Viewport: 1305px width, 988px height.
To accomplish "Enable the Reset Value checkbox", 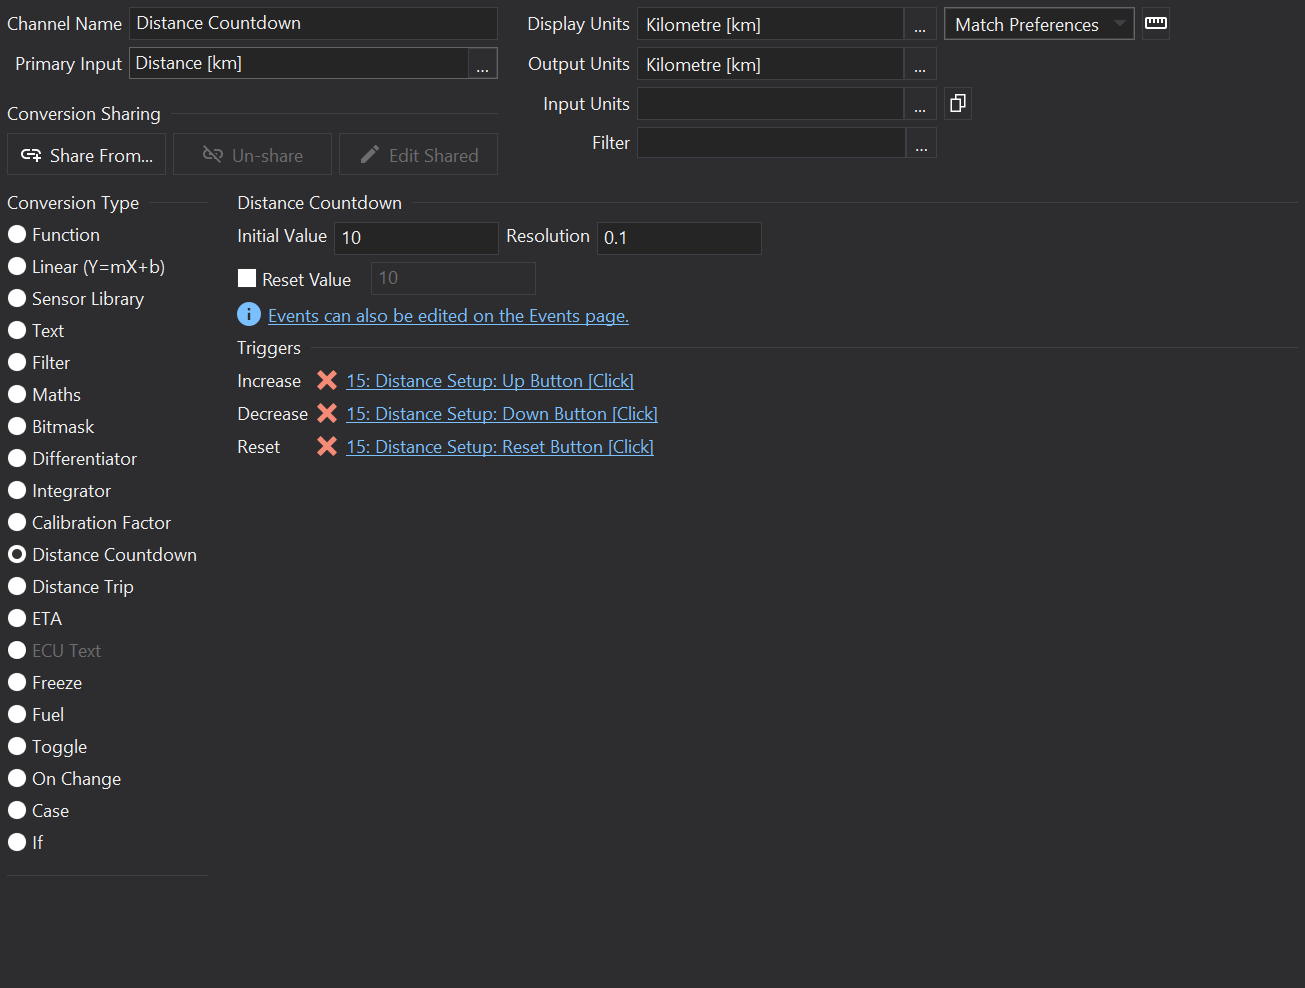I will [x=247, y=279].
